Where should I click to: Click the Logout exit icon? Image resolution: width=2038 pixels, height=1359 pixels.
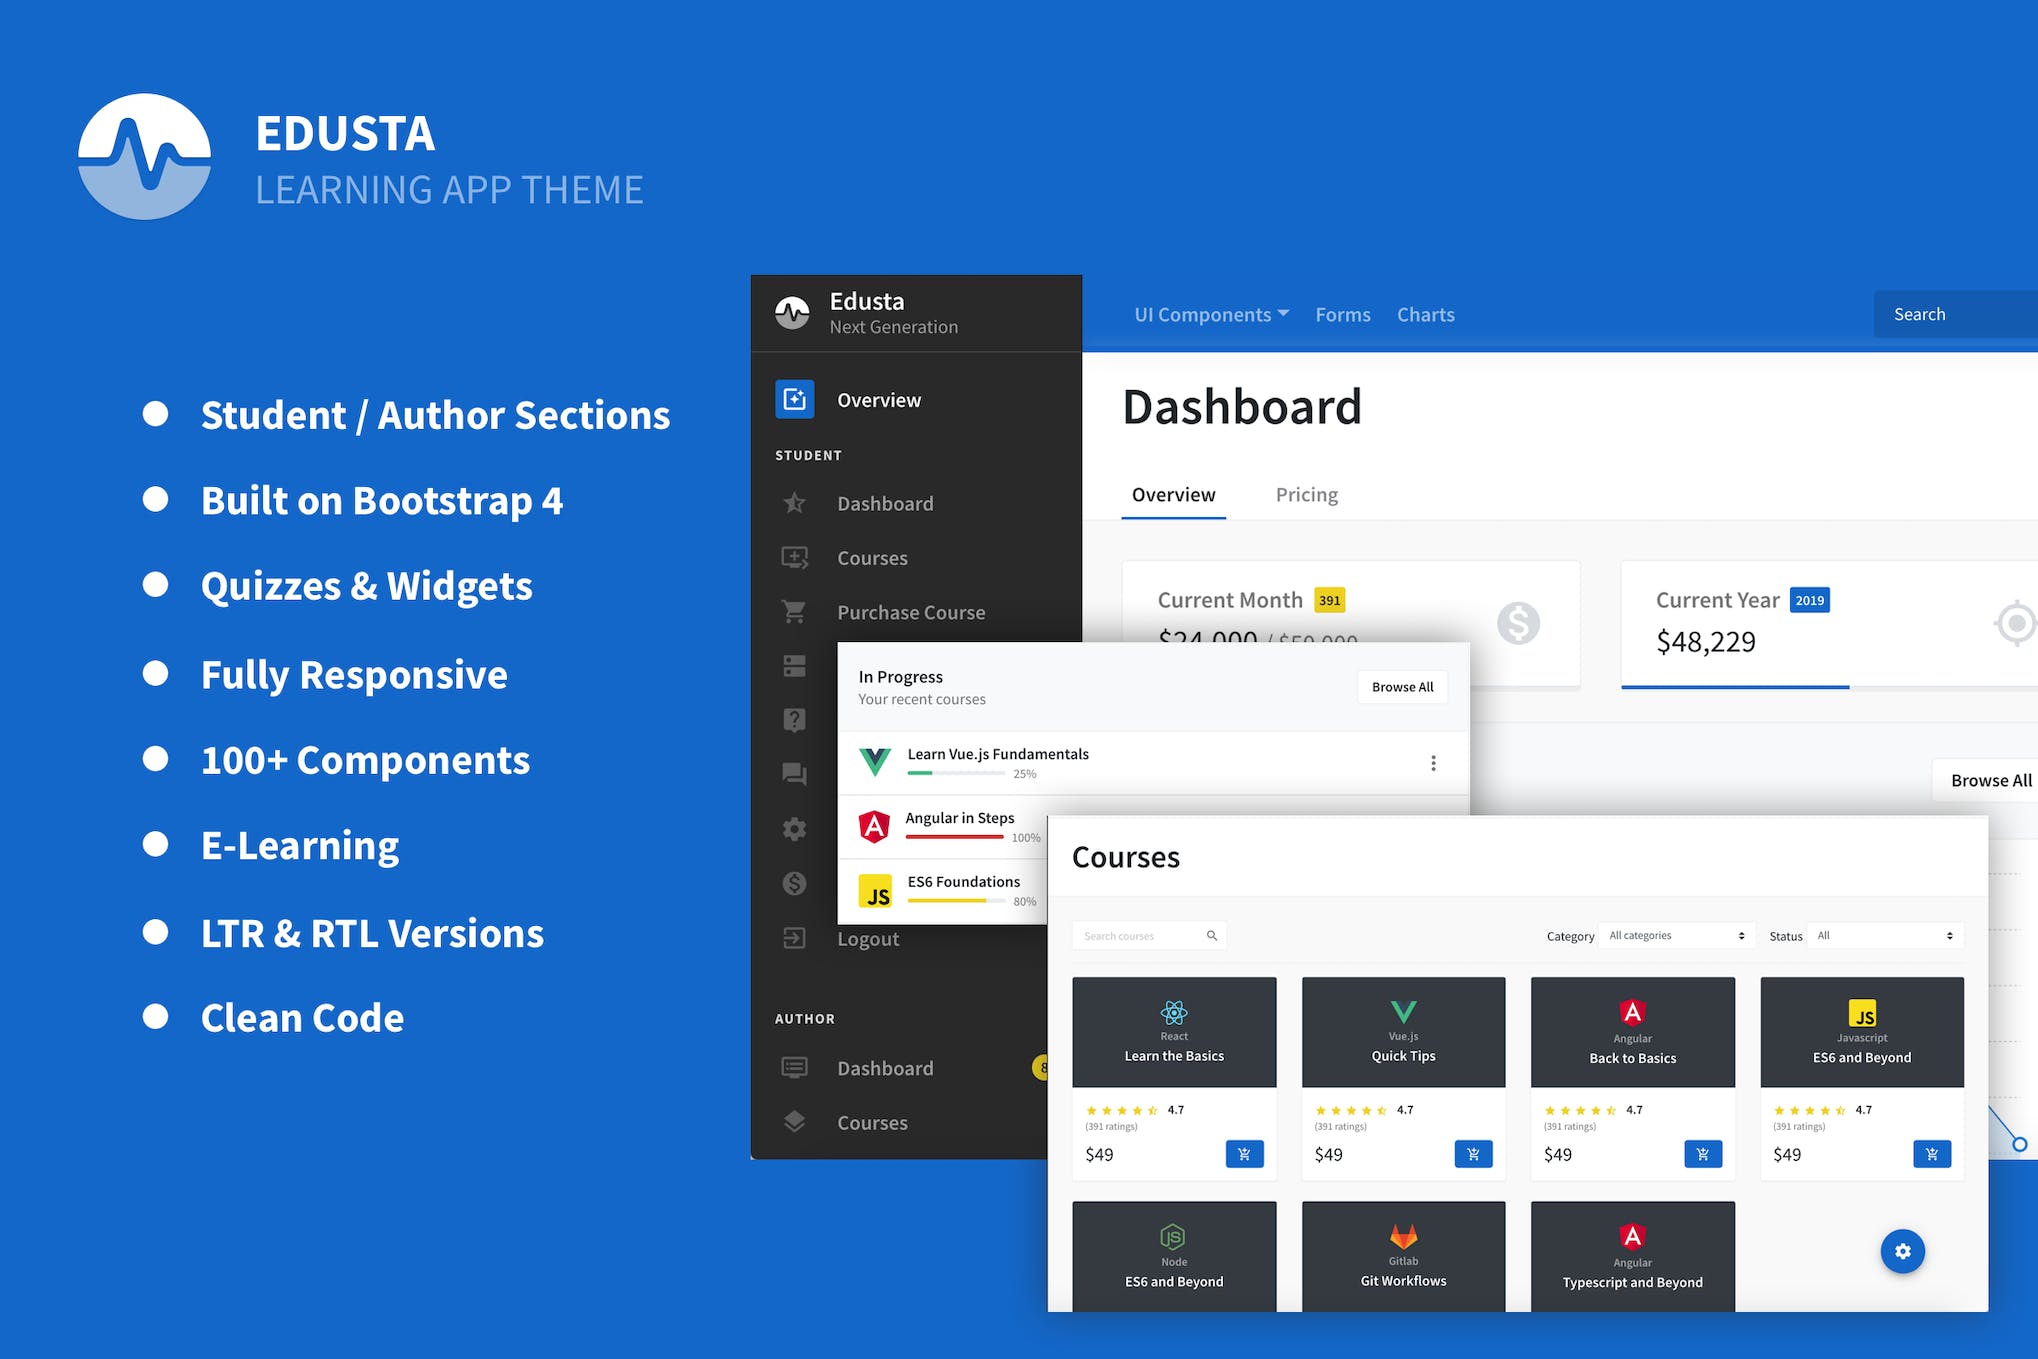point(794,938)
